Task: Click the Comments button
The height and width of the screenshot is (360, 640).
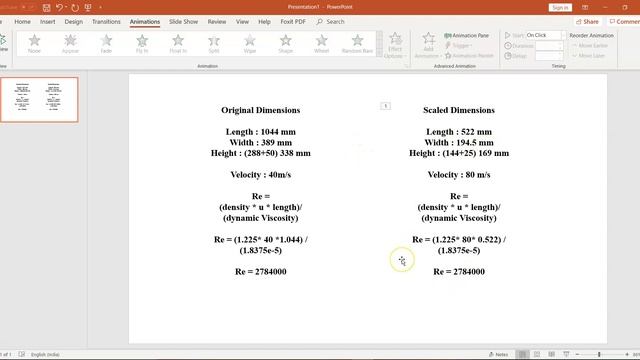Action: point(624,22)
